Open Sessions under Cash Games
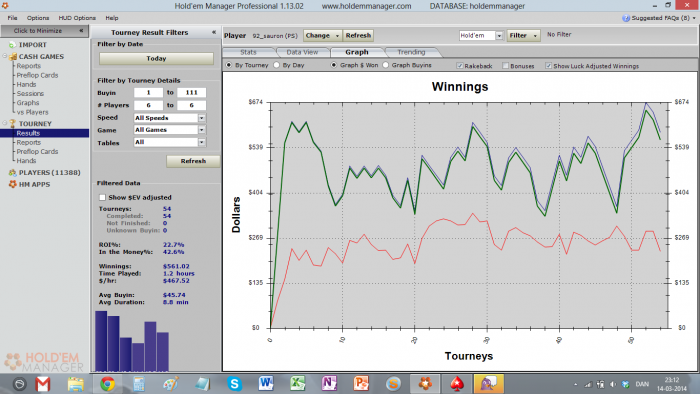This screenshot has height=394, width=700. click(x=30, y=94)
